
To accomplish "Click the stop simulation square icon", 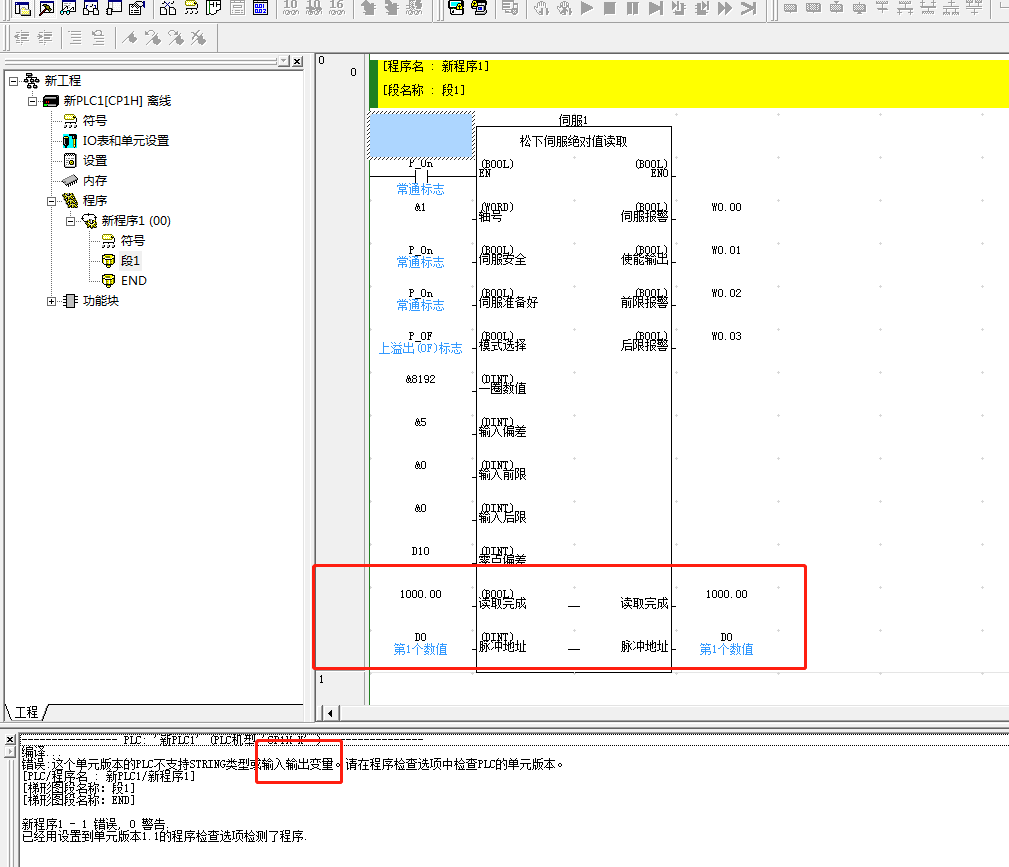I will [609, 8].
